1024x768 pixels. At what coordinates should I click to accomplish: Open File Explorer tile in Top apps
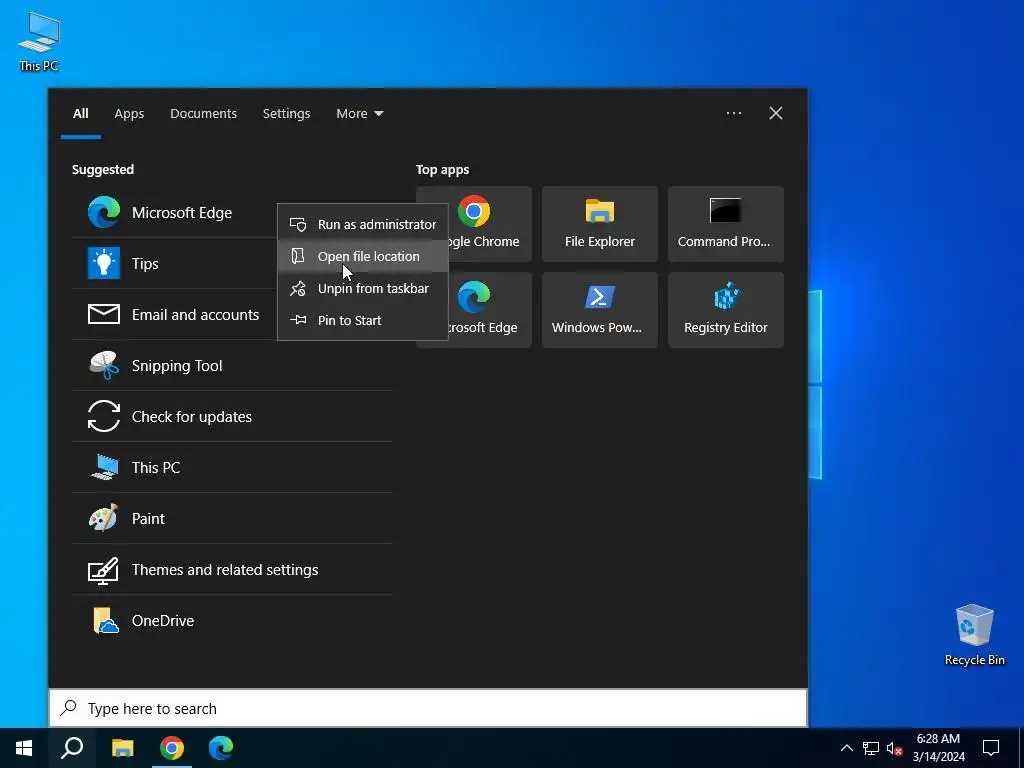click(600, 224)
